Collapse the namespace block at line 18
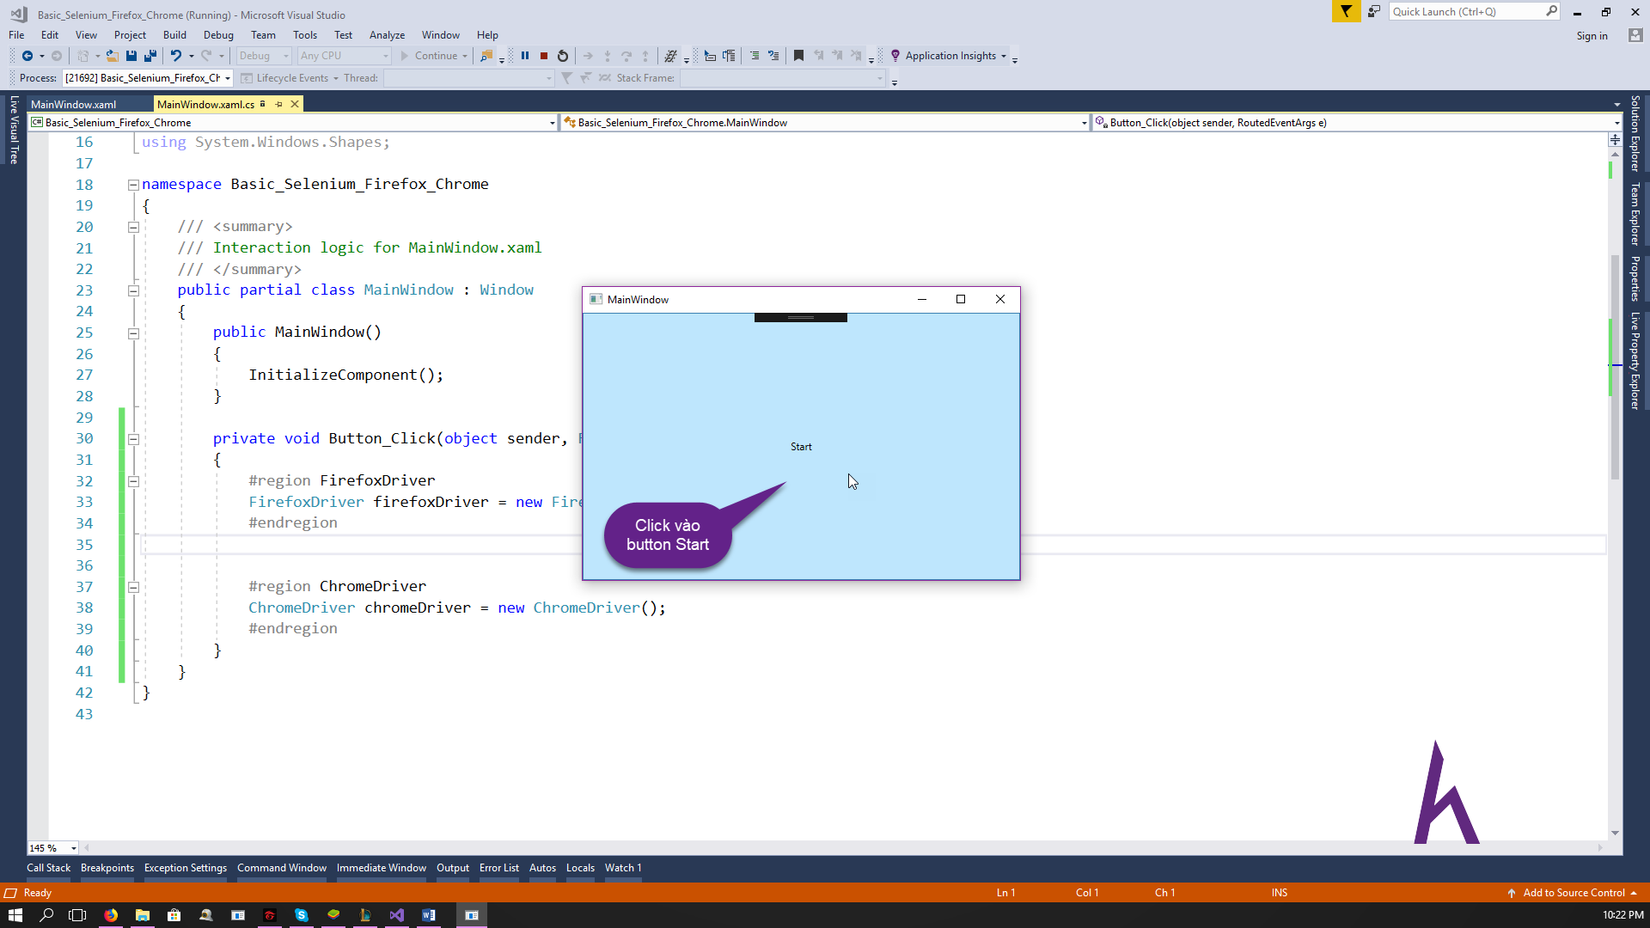Image resolution: width=1650 pixels, height=928 pixels. click(133, 185)
